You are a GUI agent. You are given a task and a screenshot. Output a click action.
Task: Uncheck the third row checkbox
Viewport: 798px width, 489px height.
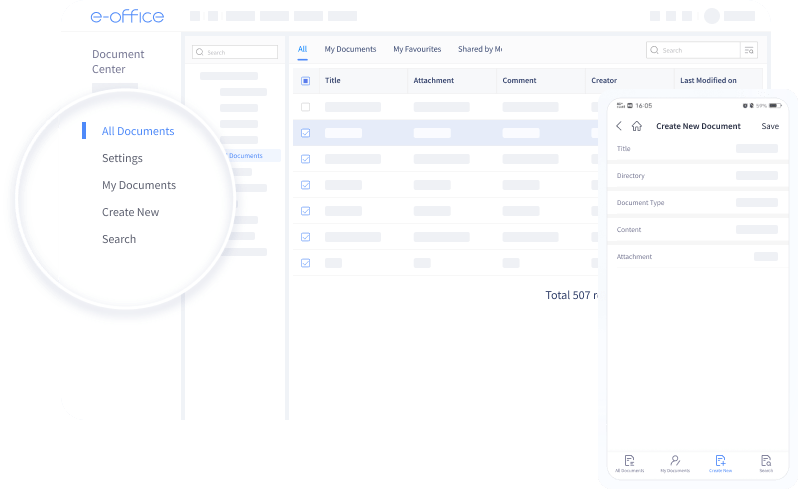305,159
